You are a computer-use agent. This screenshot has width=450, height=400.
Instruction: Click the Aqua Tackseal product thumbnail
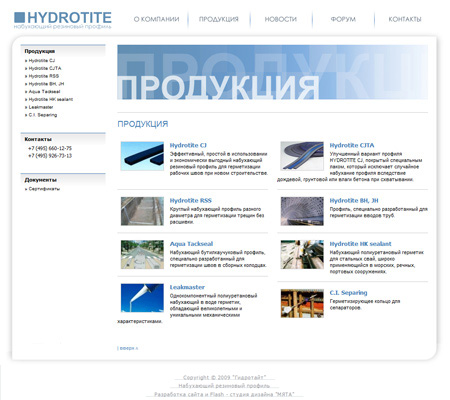tap(142, 254)
